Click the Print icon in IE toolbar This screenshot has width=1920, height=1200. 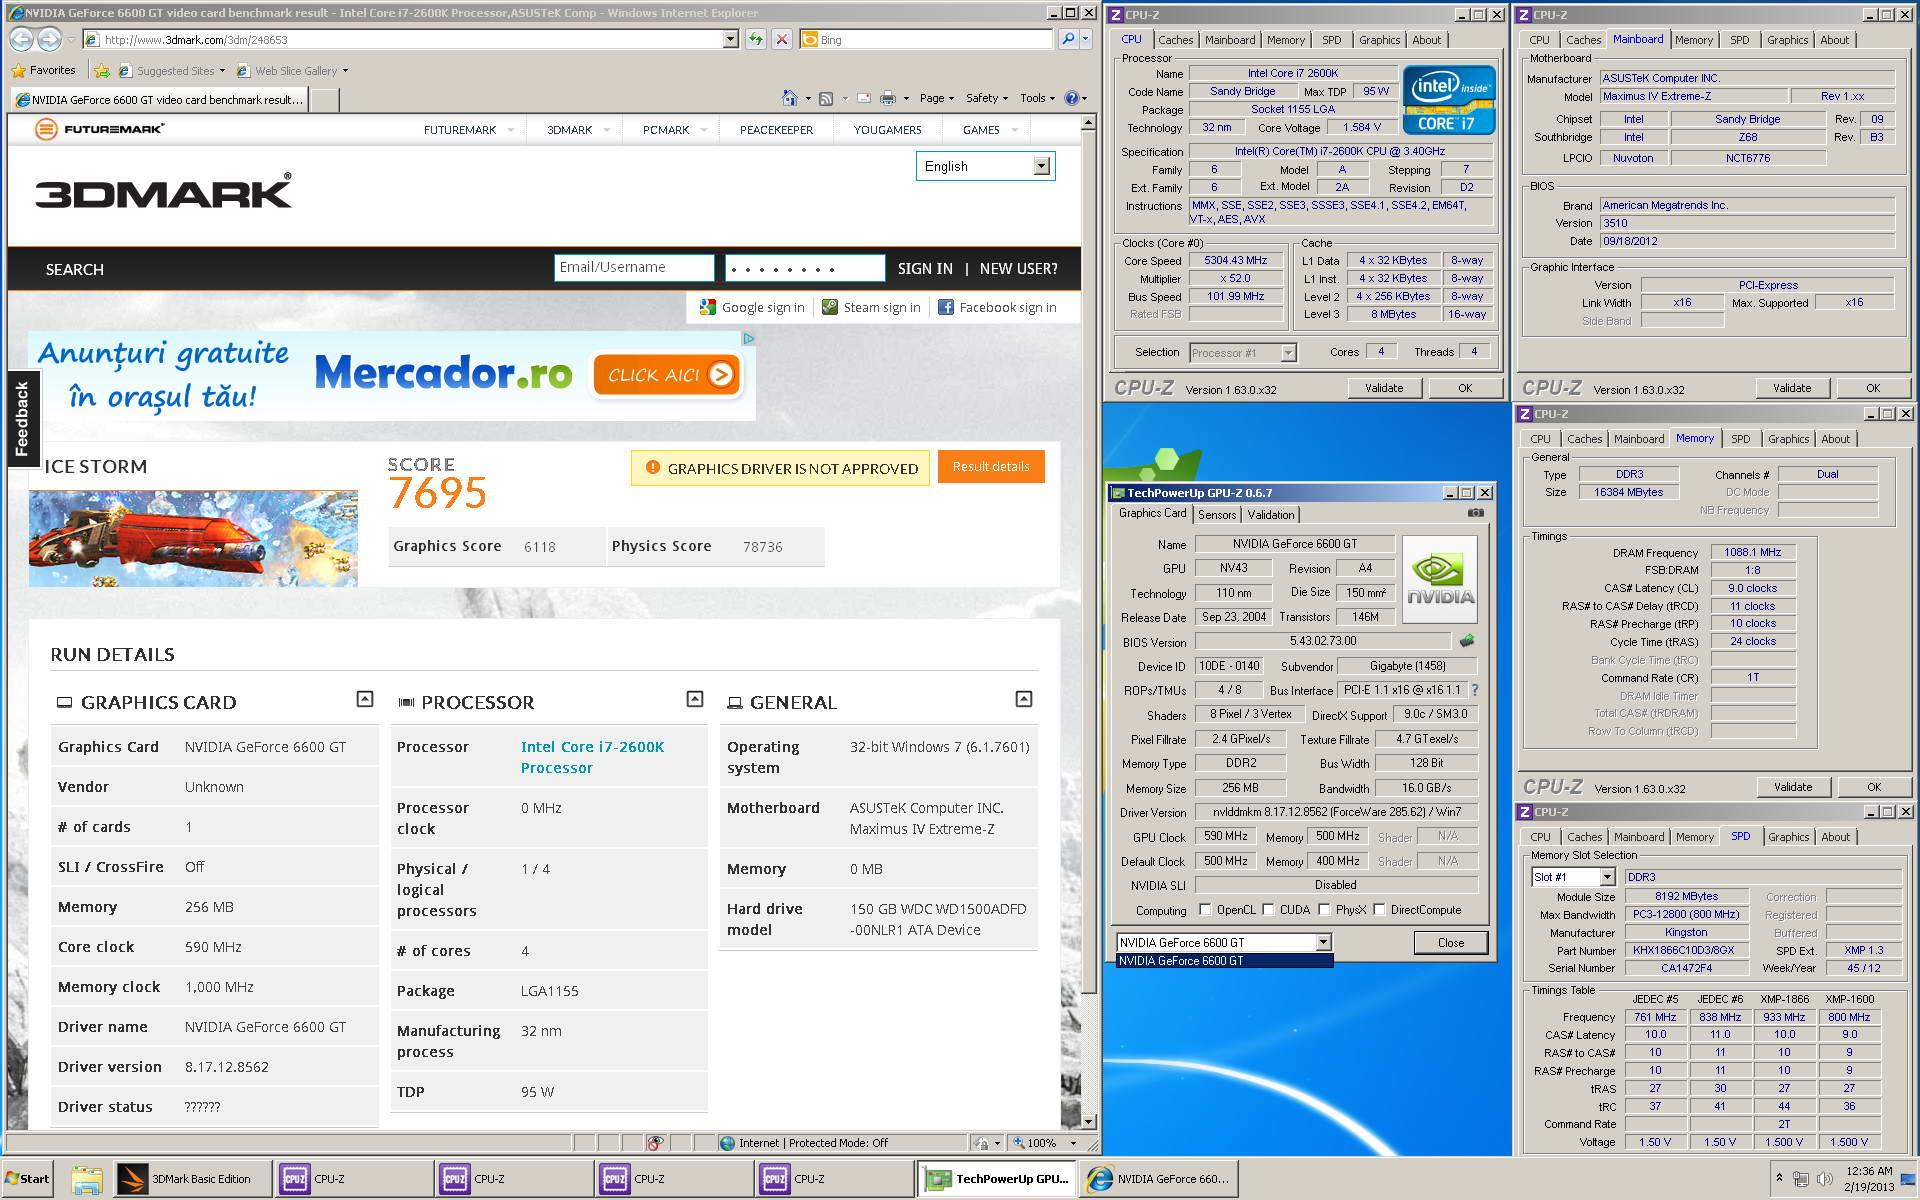(x=887, y=98)
